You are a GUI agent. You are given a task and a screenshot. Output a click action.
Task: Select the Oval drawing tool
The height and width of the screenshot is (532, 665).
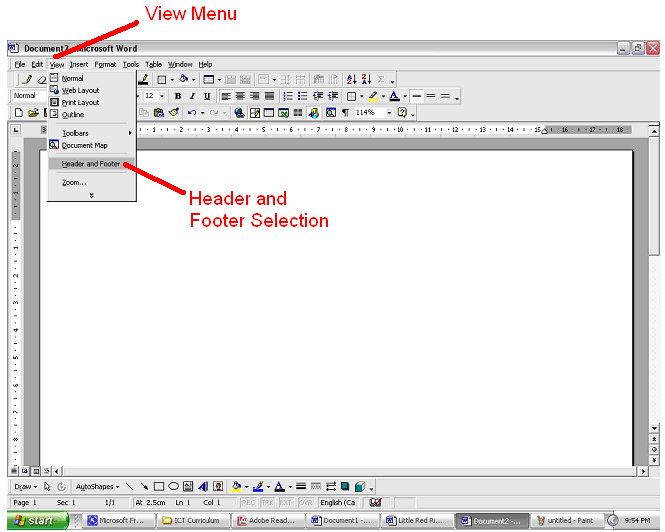173,487
